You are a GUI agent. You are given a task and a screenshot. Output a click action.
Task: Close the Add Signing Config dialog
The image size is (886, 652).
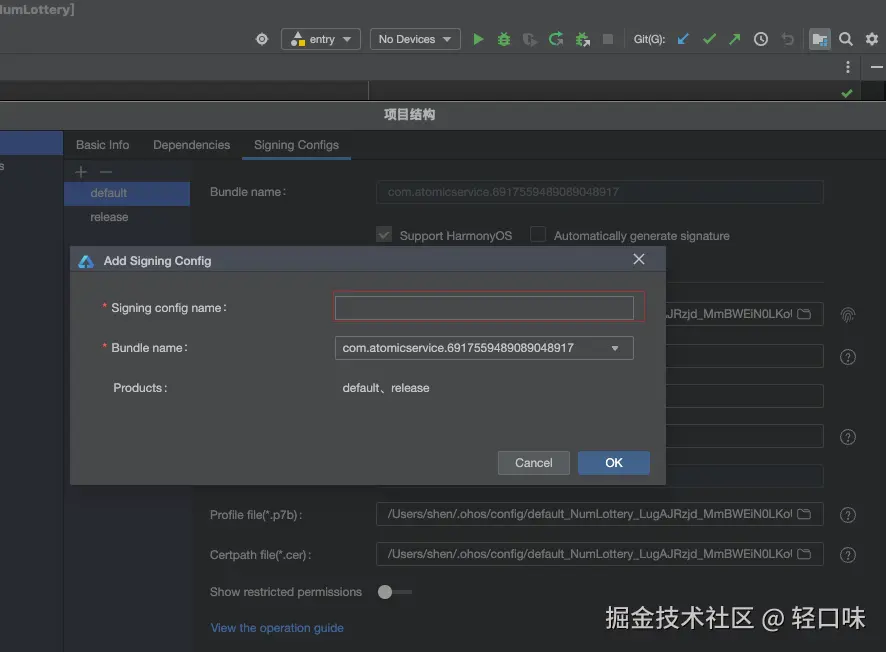639,259
